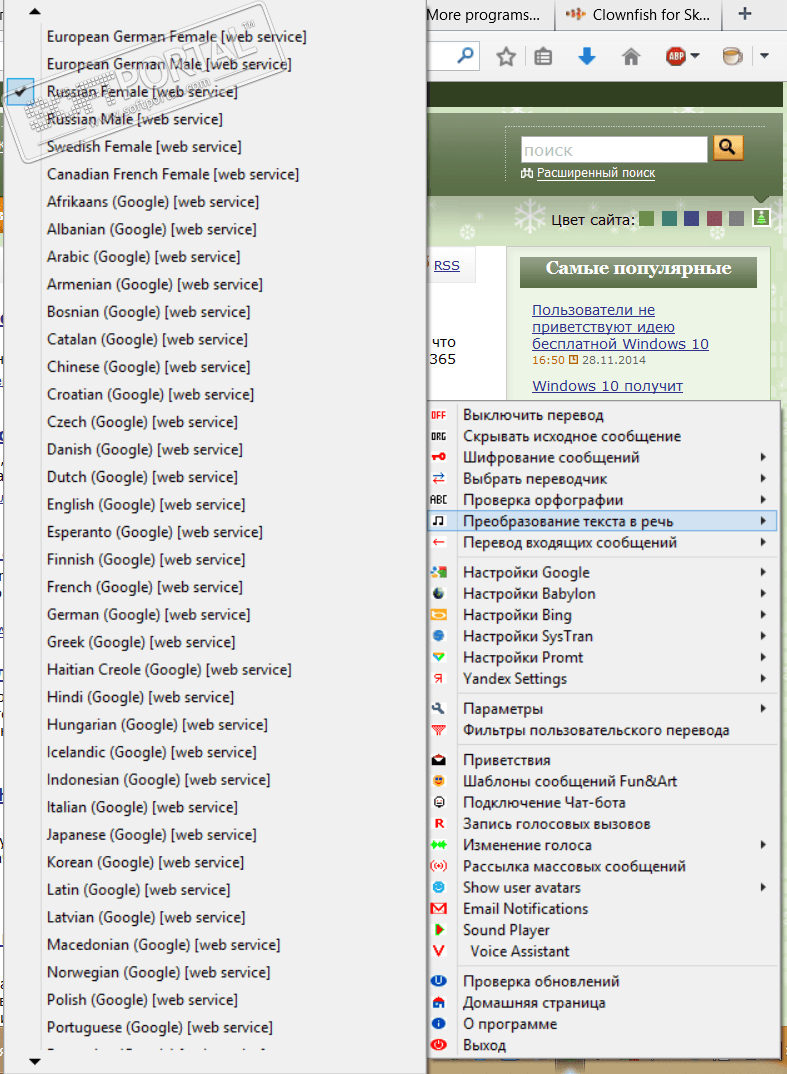Click the wrench icon for Параметры
The height and width of the screenshot is (1074, 787).
click(x=438, y=708)
